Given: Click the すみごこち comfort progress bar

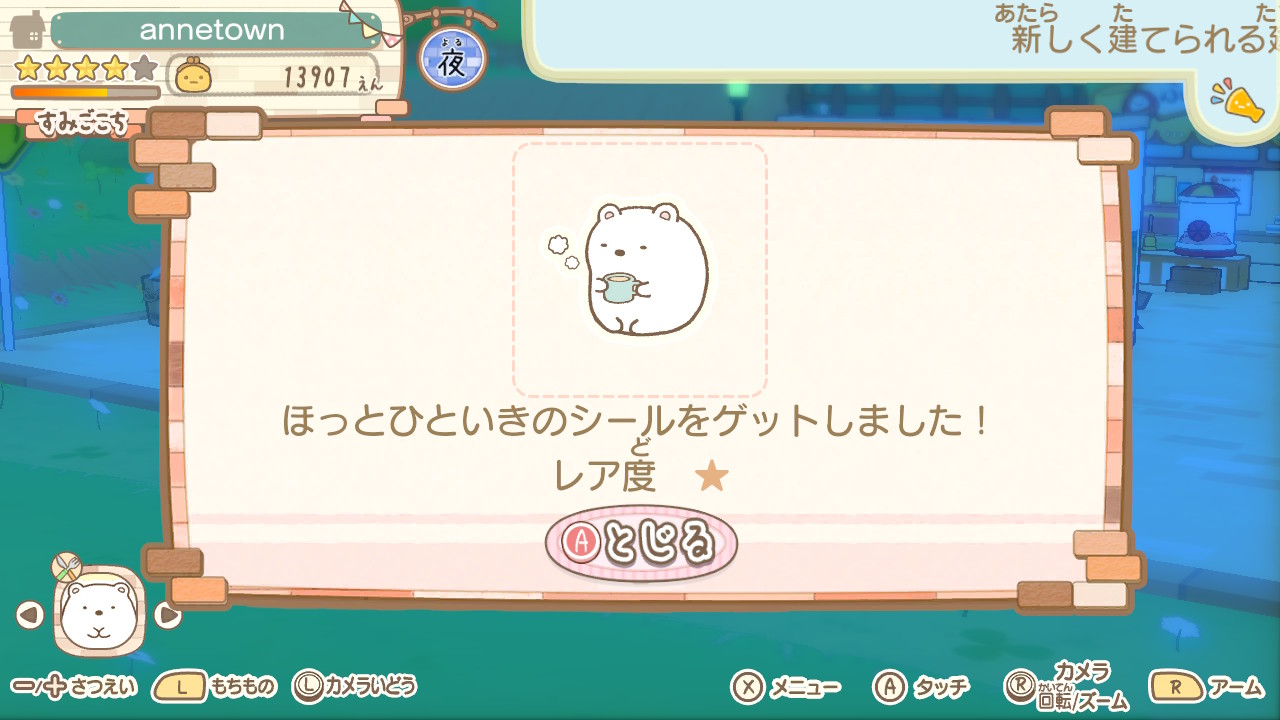Looking at the screenshot, I should (x=85, y=92).
